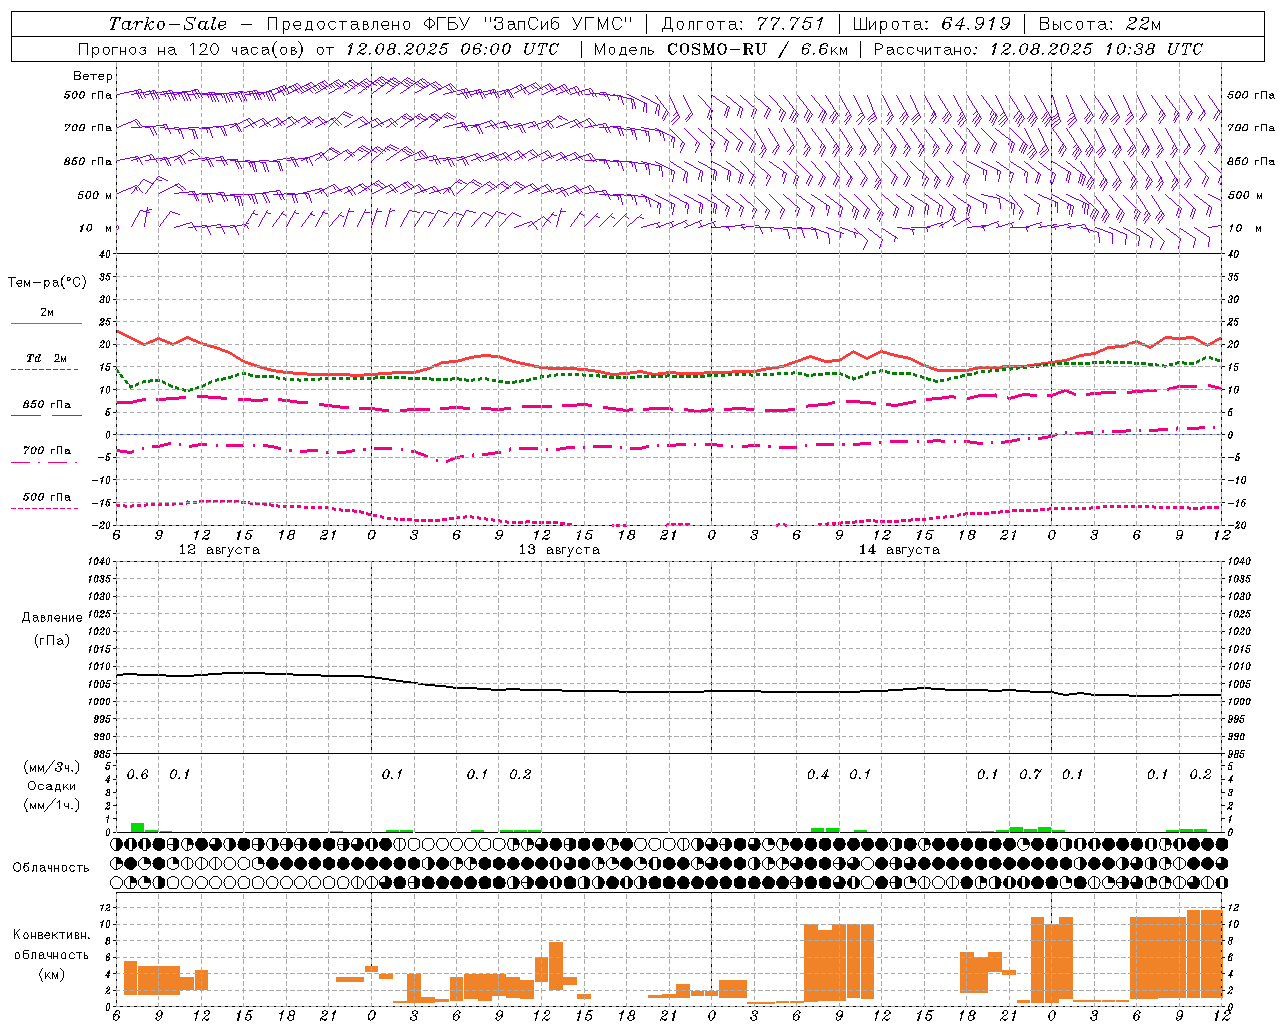Click the 500 гПа temperature legend label
1280x1024 pixels.
pos(47,496)
